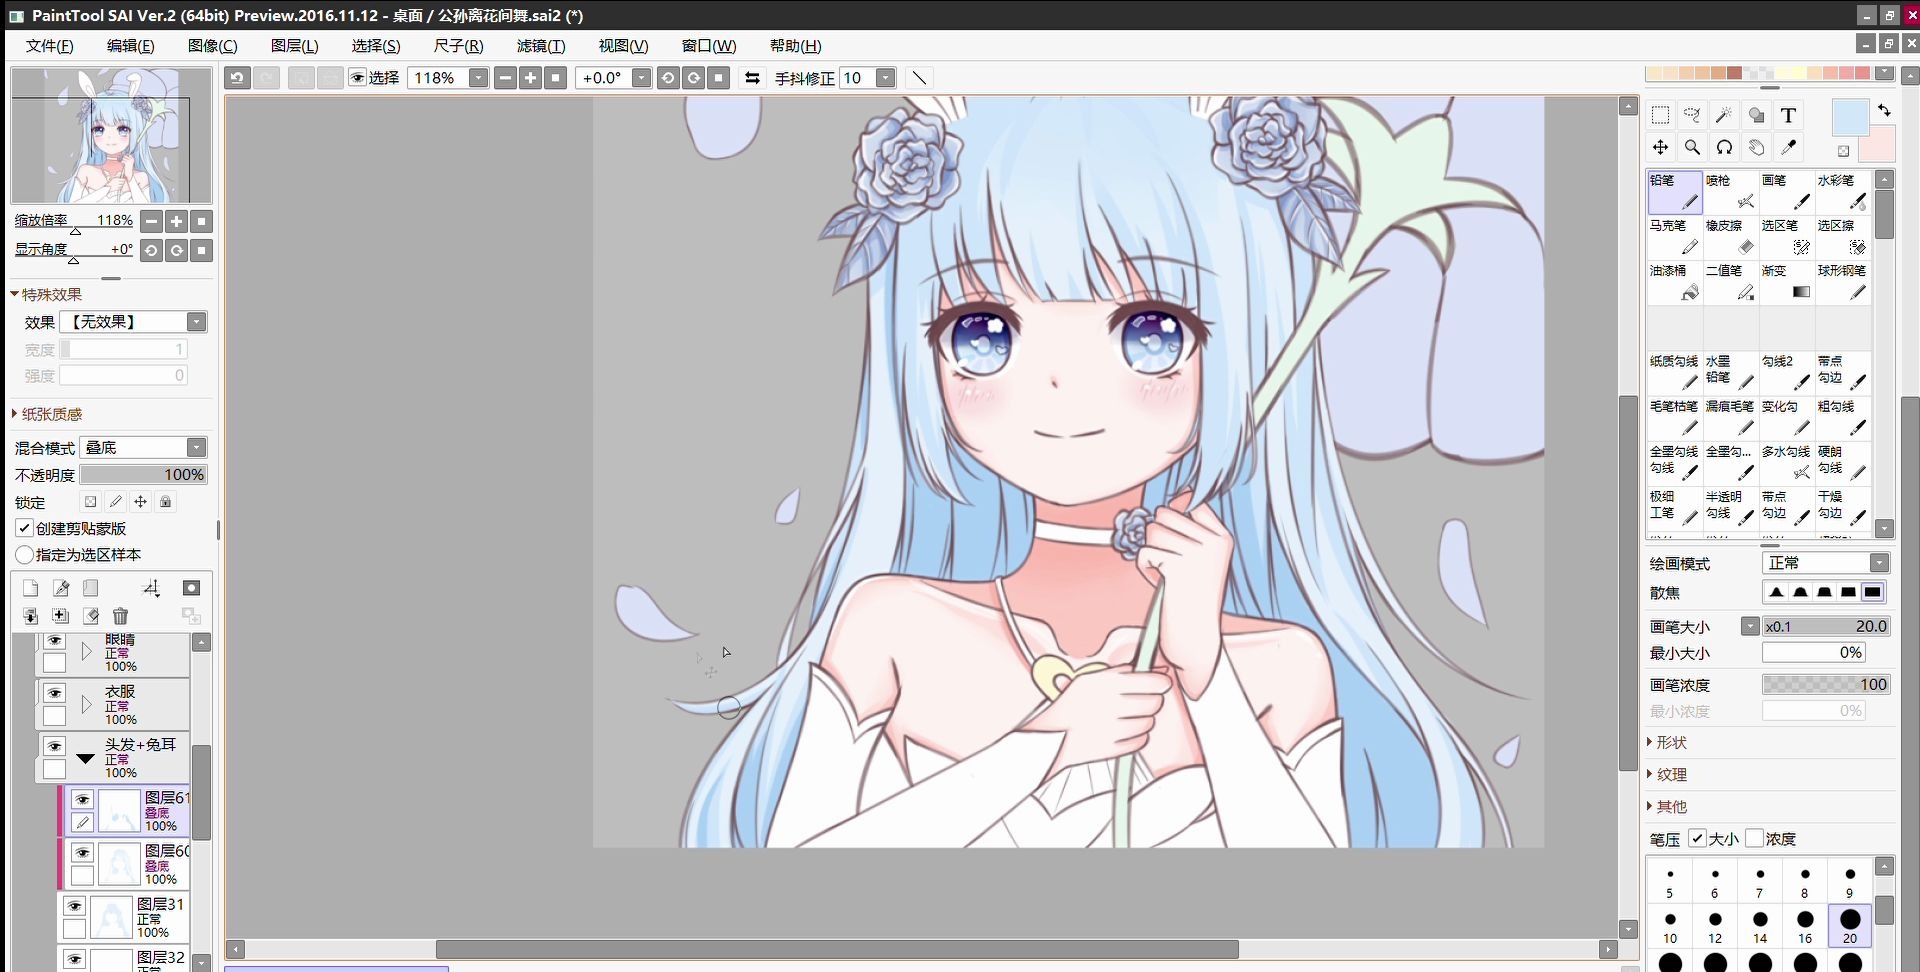The image size is (1920, 972).
Task: Click the navigator preview thumbnail
Action: [111, 136]
